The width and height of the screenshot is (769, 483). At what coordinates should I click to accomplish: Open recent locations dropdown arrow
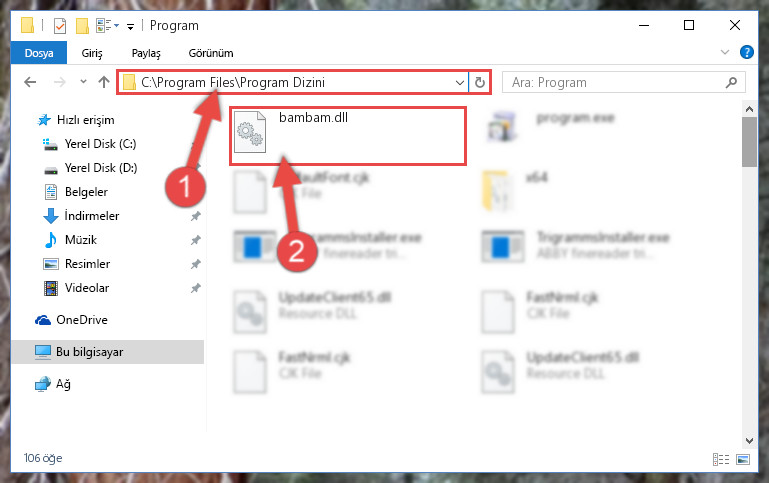point(83,82)
